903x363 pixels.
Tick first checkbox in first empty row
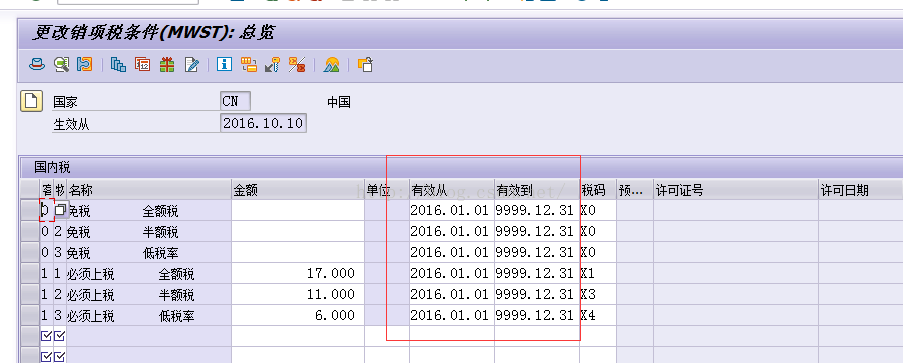(x=46, y=336)
